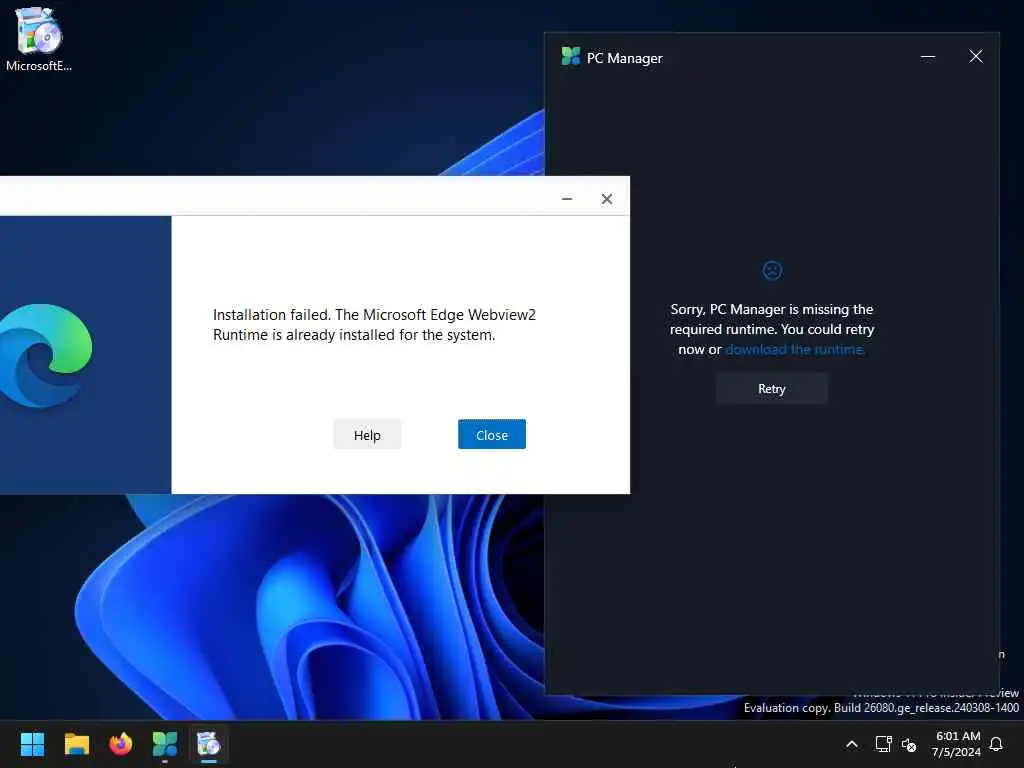Image resolution: width=1024 pixels, height=768 pixels.
Task: Click Help in installer dialog
Action: coord(367,435)
